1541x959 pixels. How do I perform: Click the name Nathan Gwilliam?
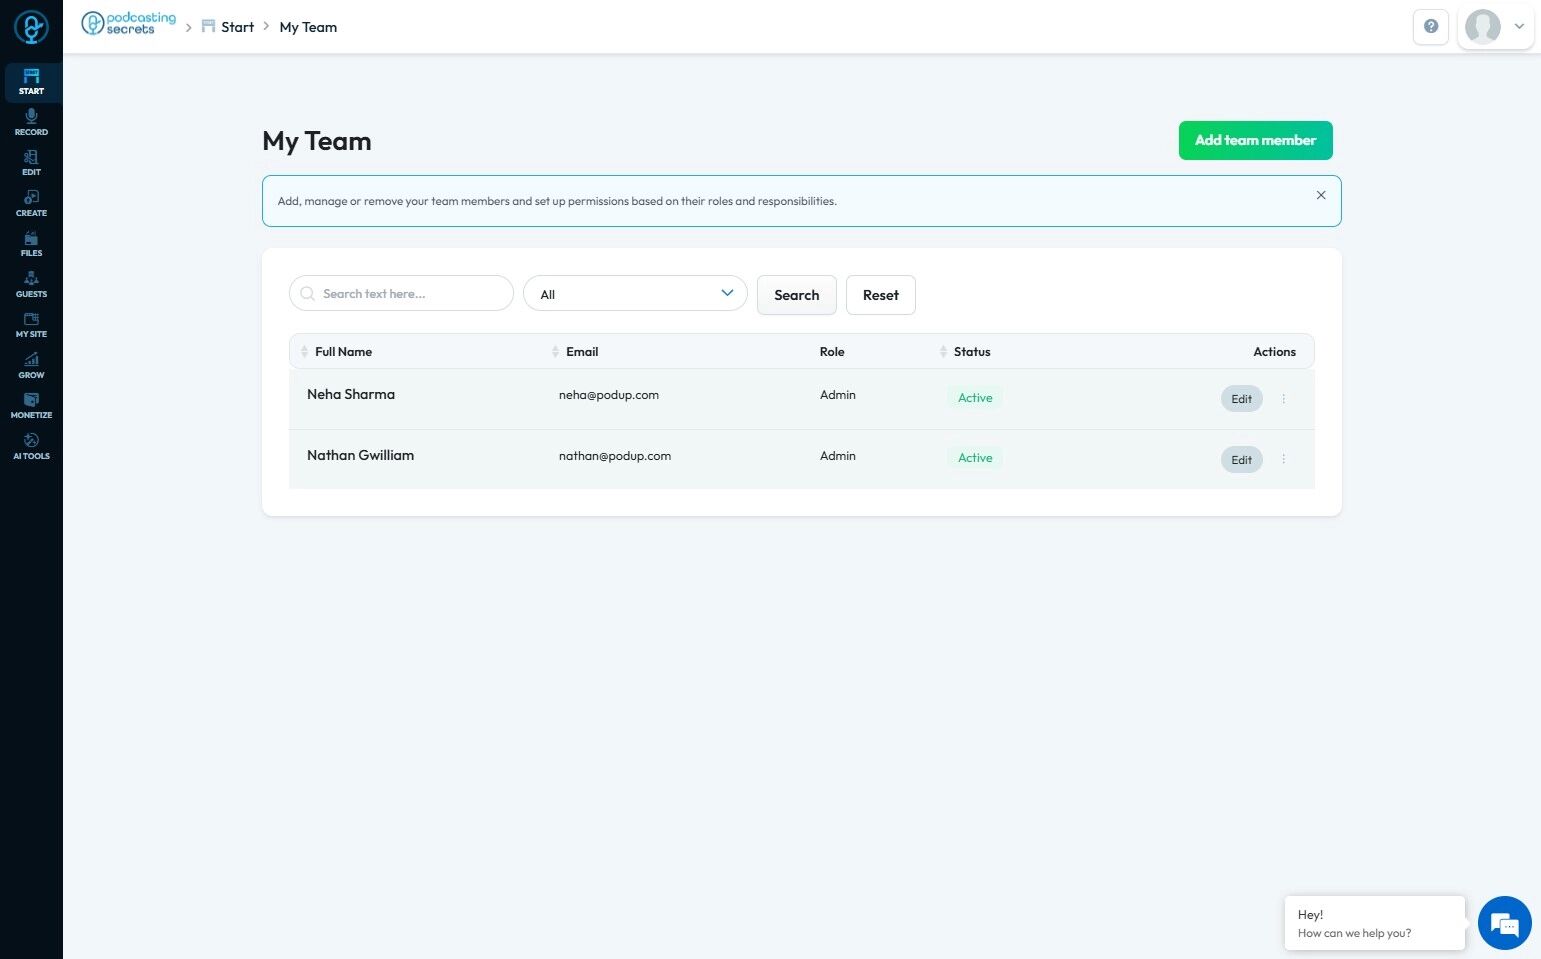click(360, 456)
